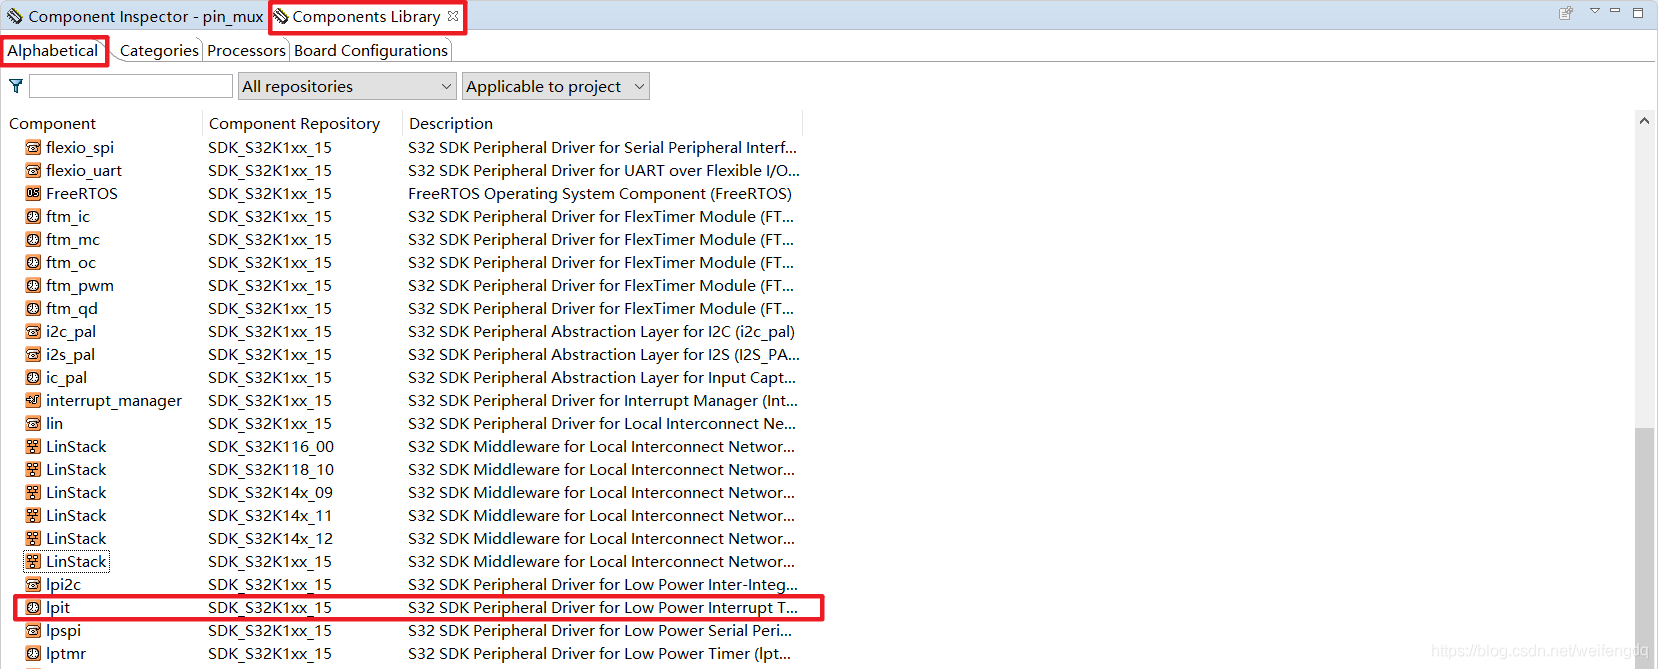Click the ic_pal component icon
The image size is (1658, 669).
tap(33, 378)
